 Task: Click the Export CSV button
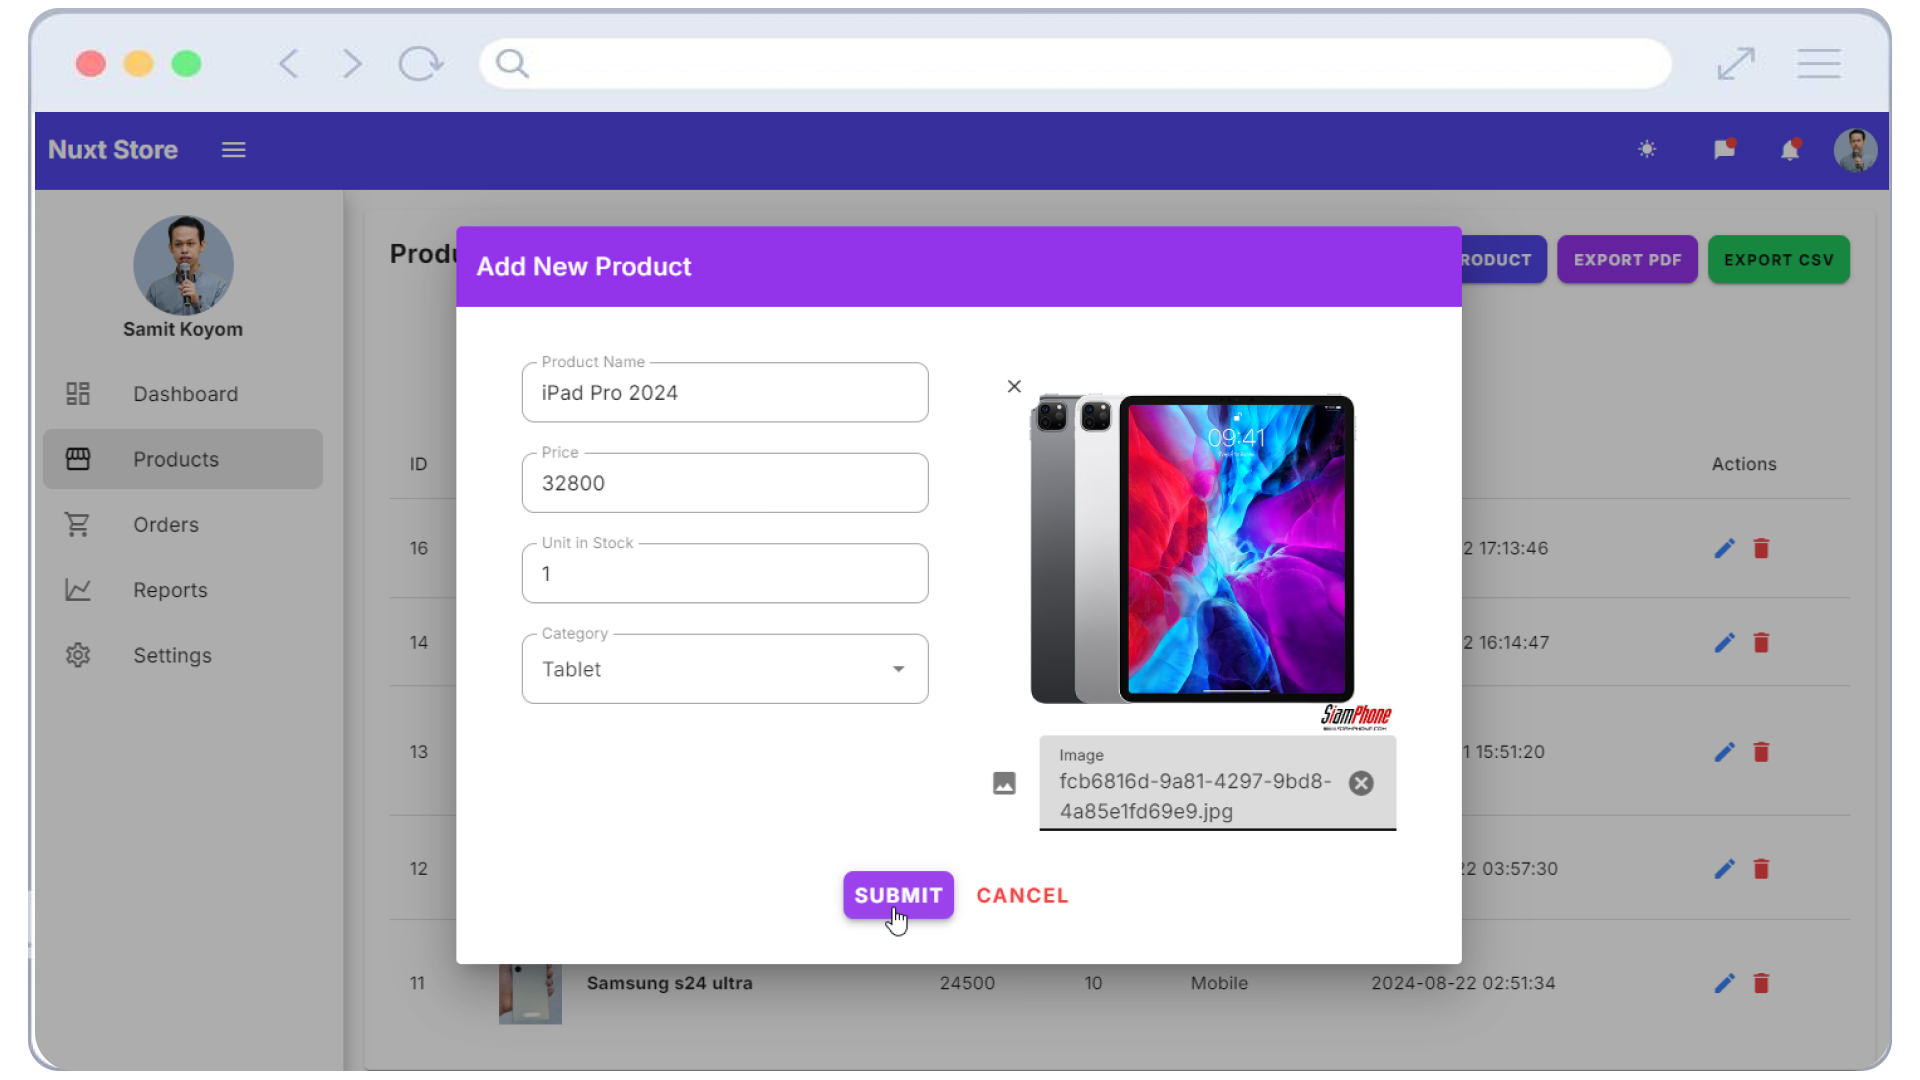click(1779, 260)
